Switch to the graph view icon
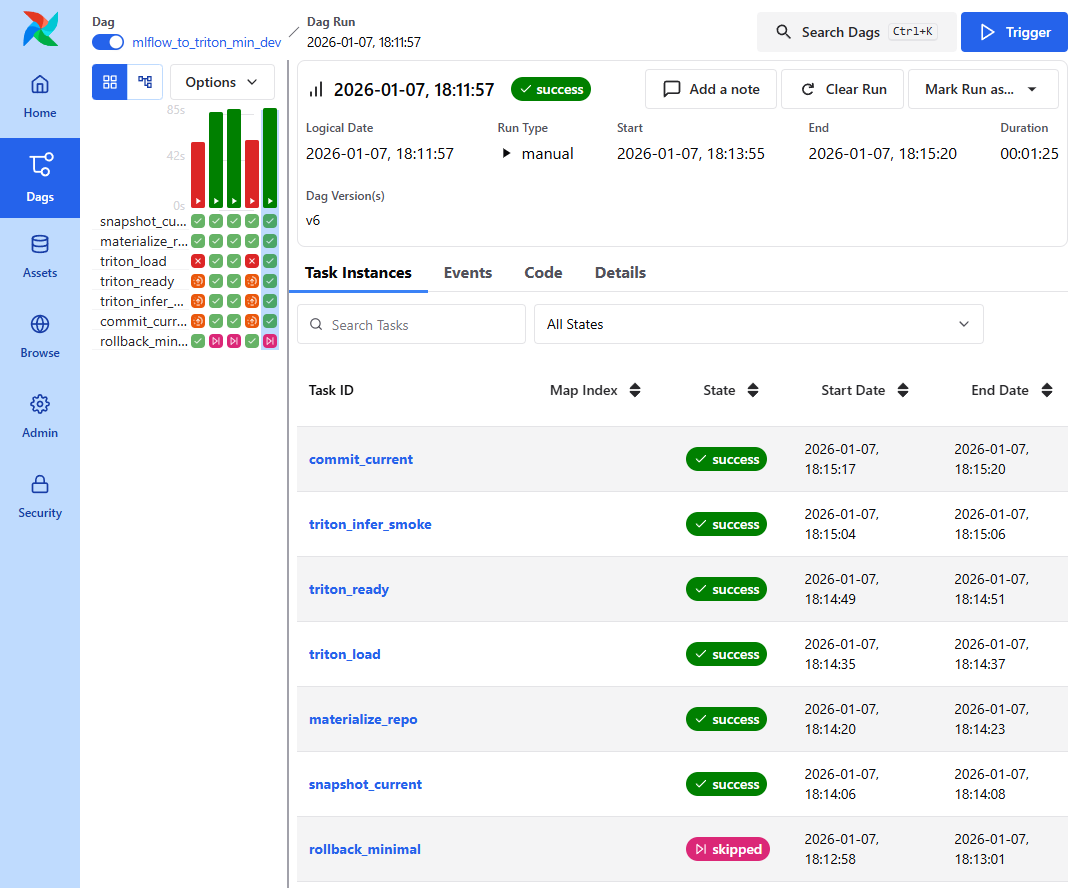Image resolution: width=1077 pixels, height=888 pixels. pos(145,82)
